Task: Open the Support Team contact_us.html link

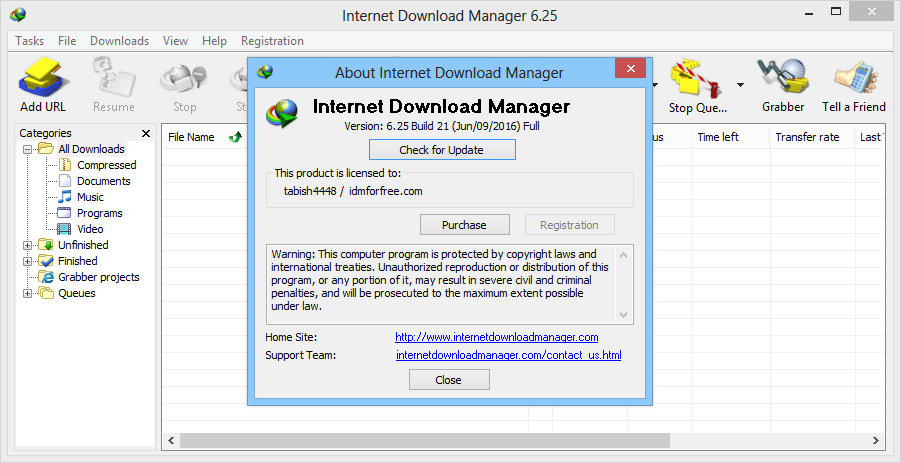Action: coord(509,355)
